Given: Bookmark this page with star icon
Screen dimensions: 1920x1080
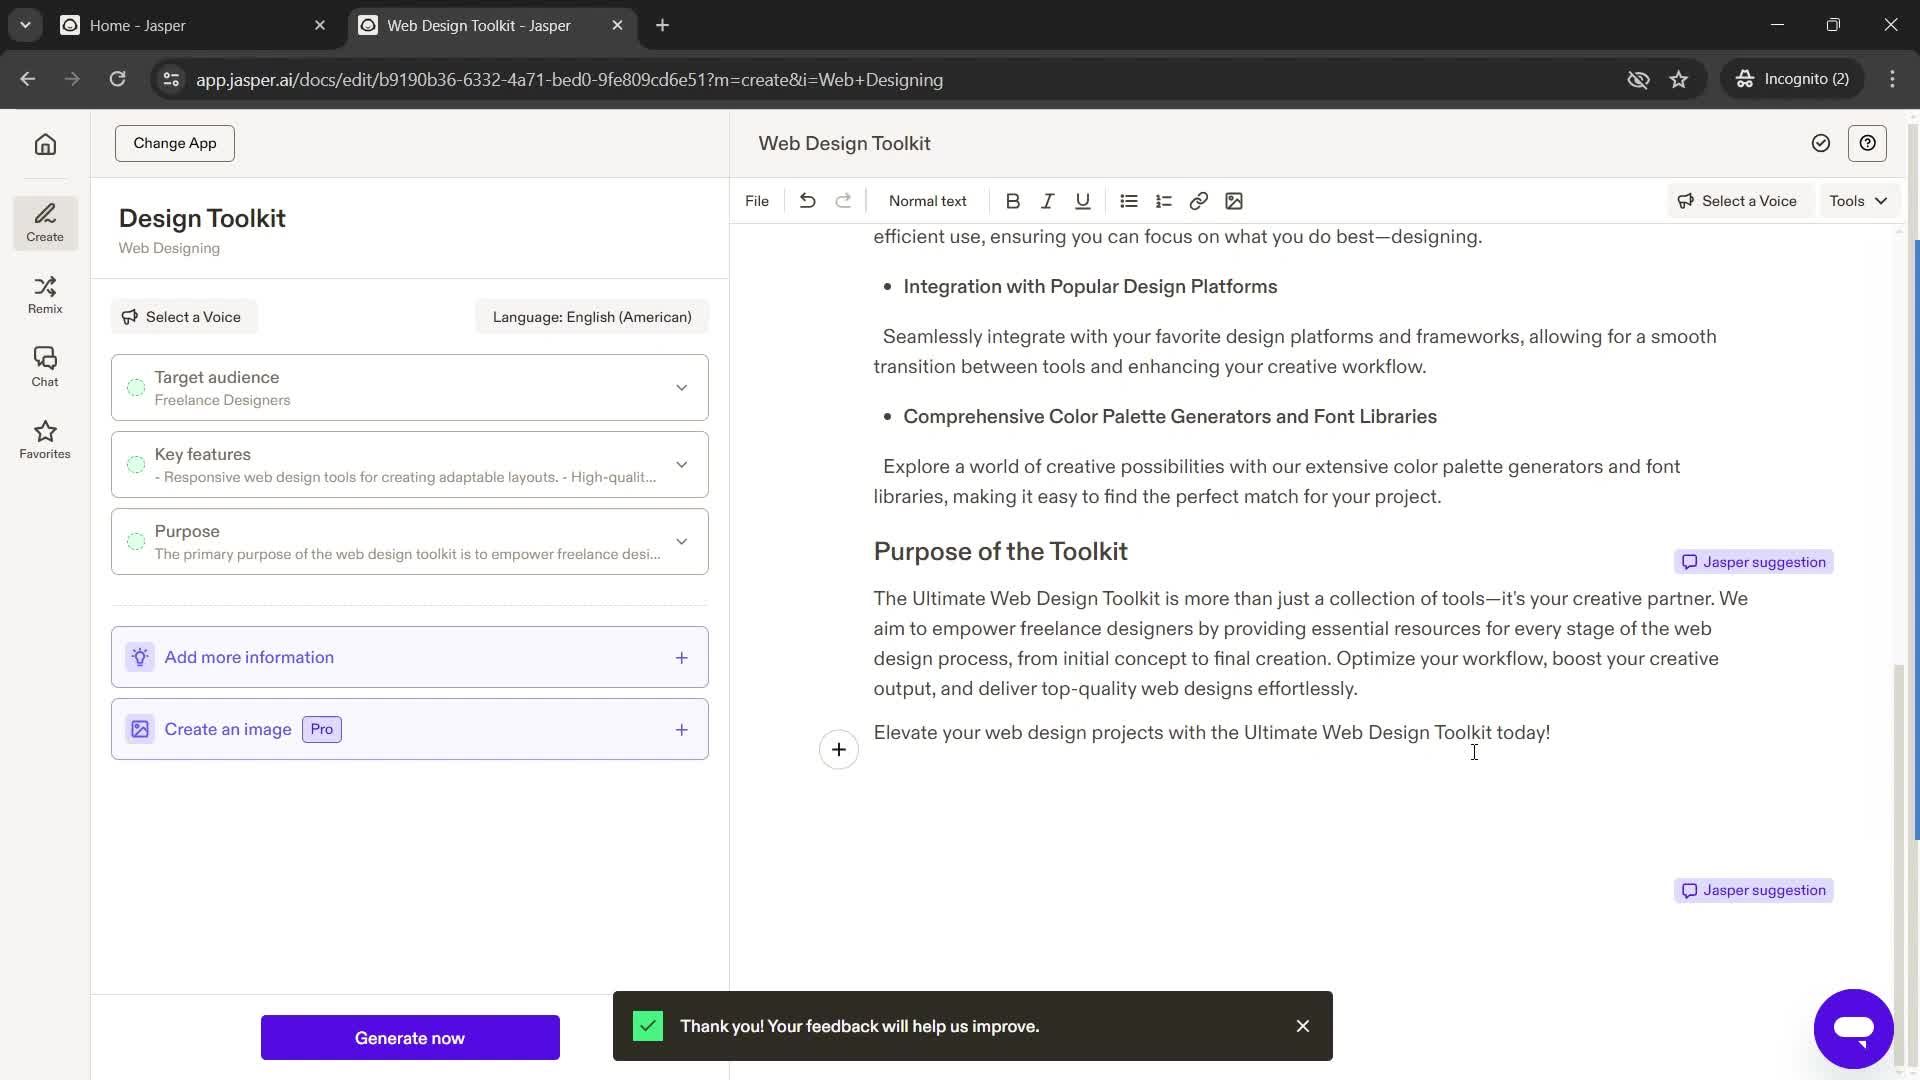Looking at the screenshot, I should click(x=1679, y=79).
